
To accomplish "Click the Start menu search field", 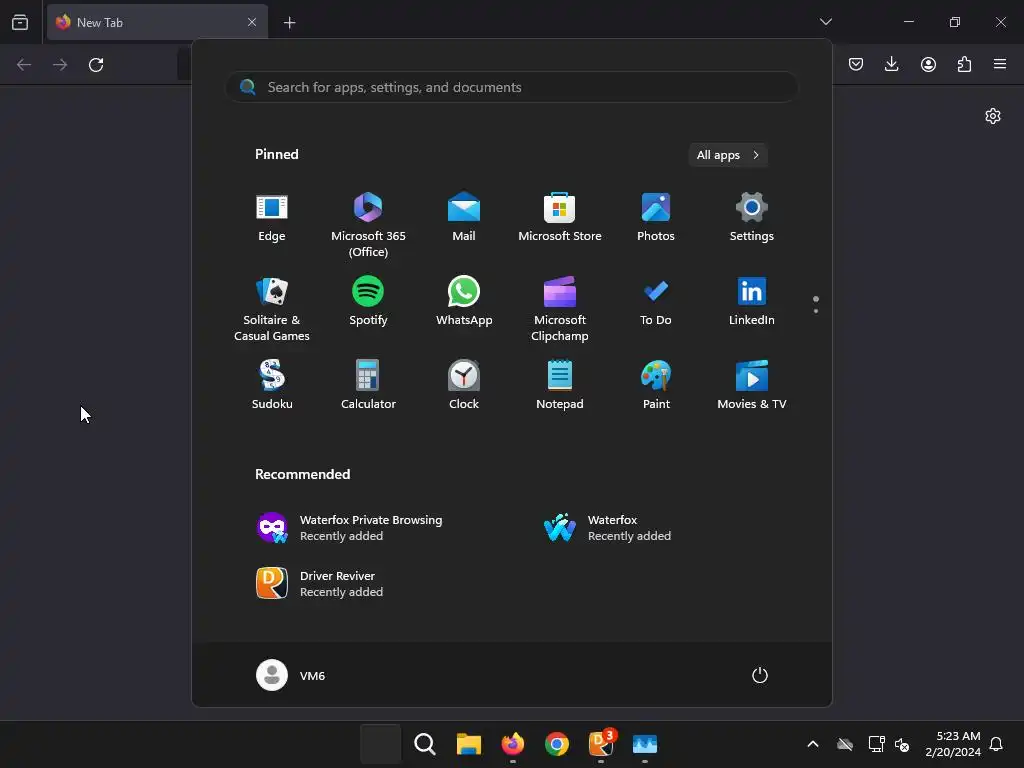I will tap(511, 87).
